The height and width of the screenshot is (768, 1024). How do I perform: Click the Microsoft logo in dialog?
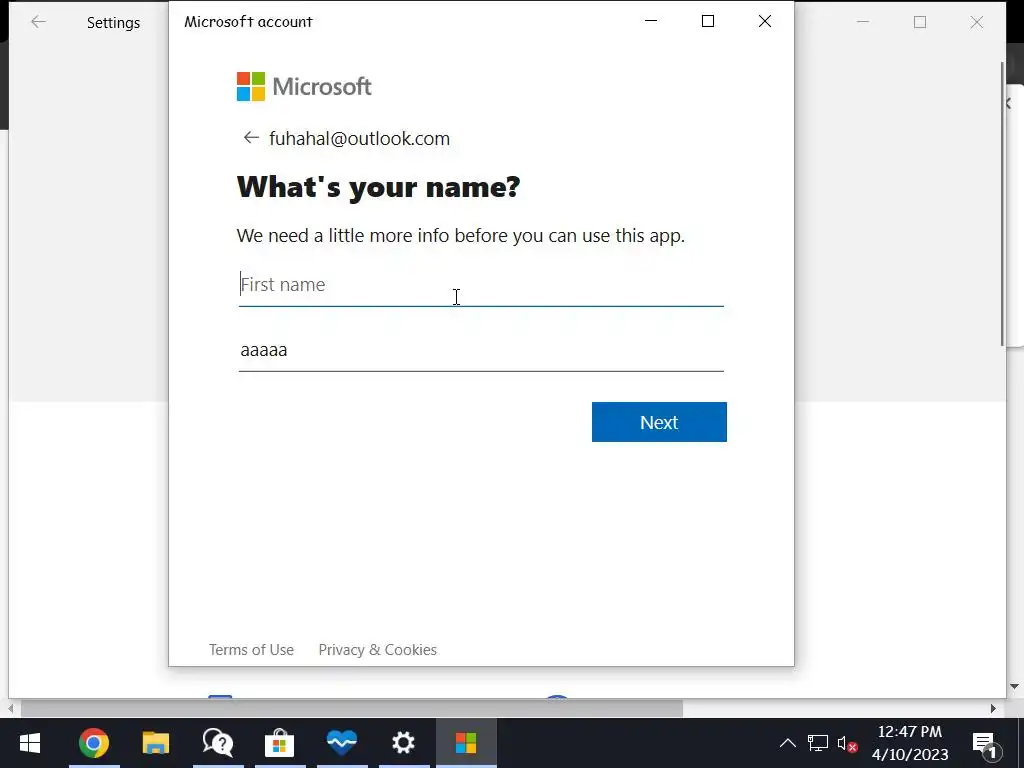click(x=304, y=86)
